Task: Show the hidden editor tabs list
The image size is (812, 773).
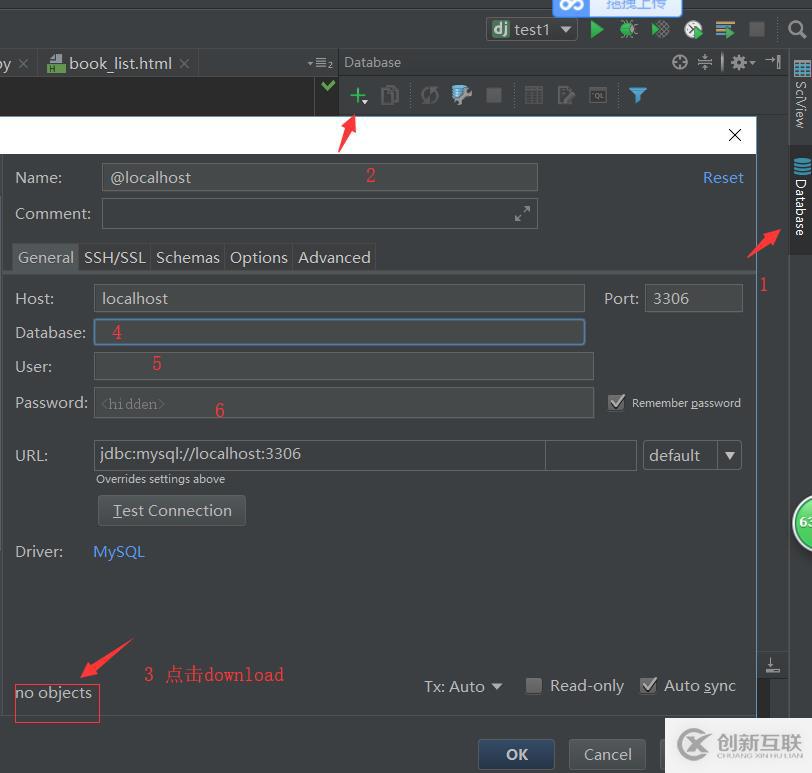Action: coord(320,63)
